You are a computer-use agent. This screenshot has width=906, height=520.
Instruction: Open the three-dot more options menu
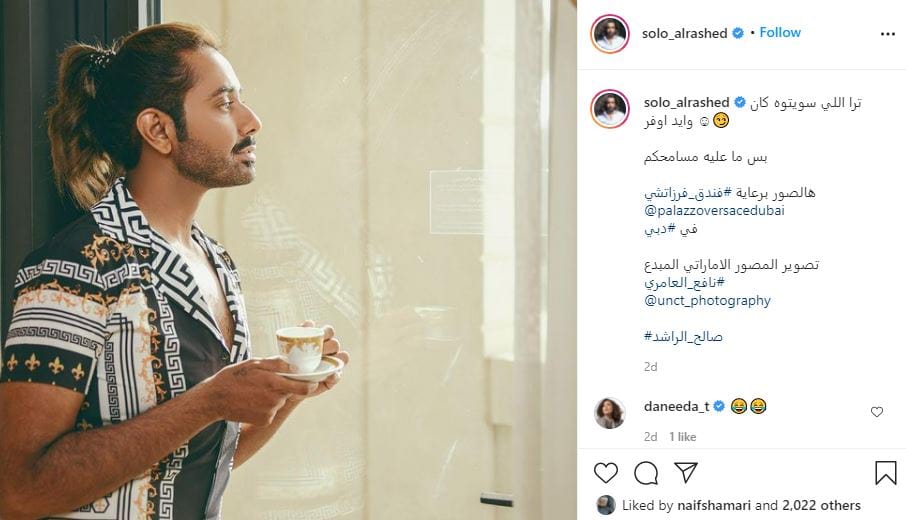coord(888,34)
